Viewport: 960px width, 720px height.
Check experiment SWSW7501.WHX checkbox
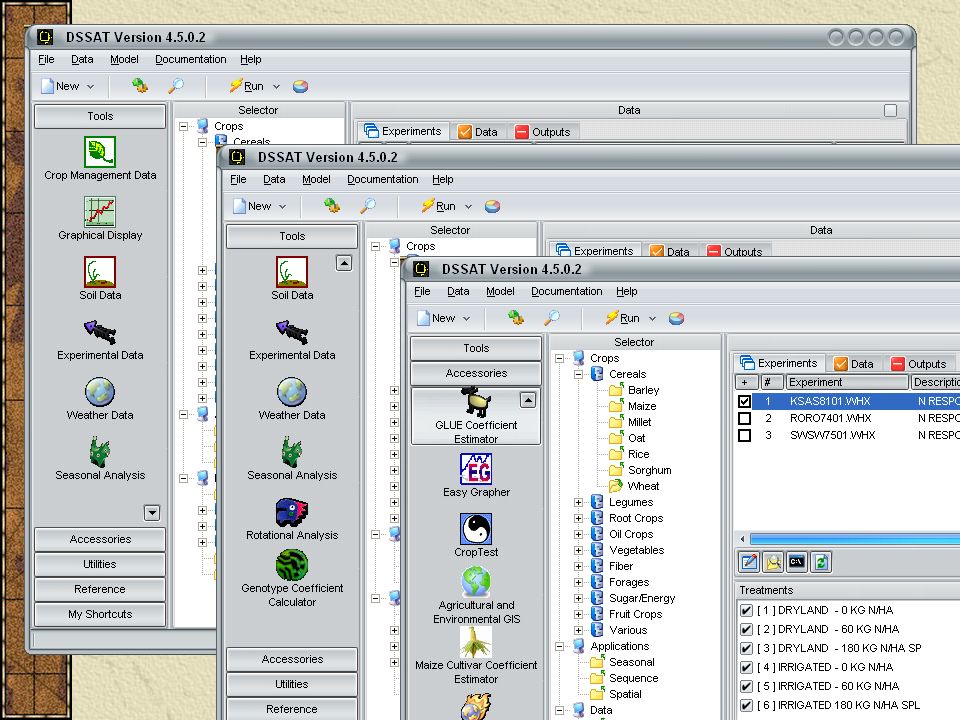(744, 435)
